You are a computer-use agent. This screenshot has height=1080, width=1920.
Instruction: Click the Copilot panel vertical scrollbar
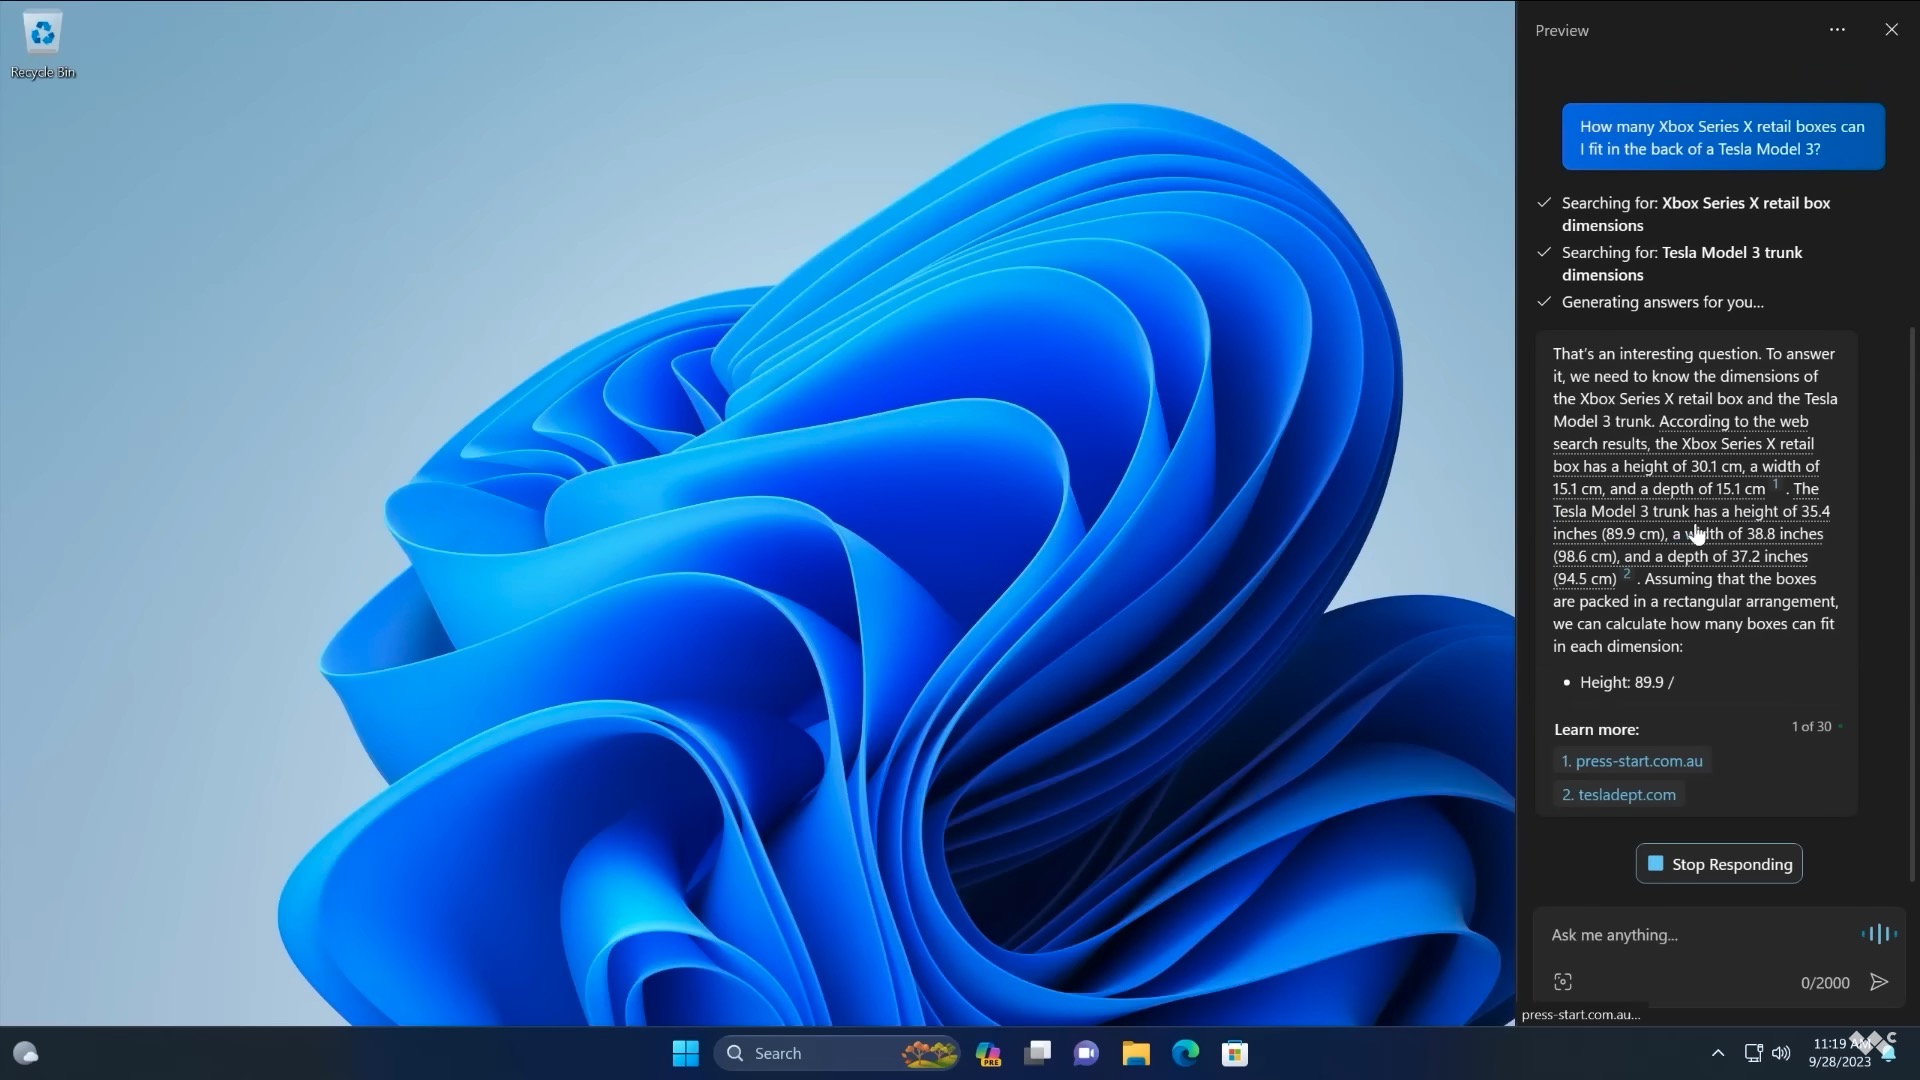(1912, 605)
